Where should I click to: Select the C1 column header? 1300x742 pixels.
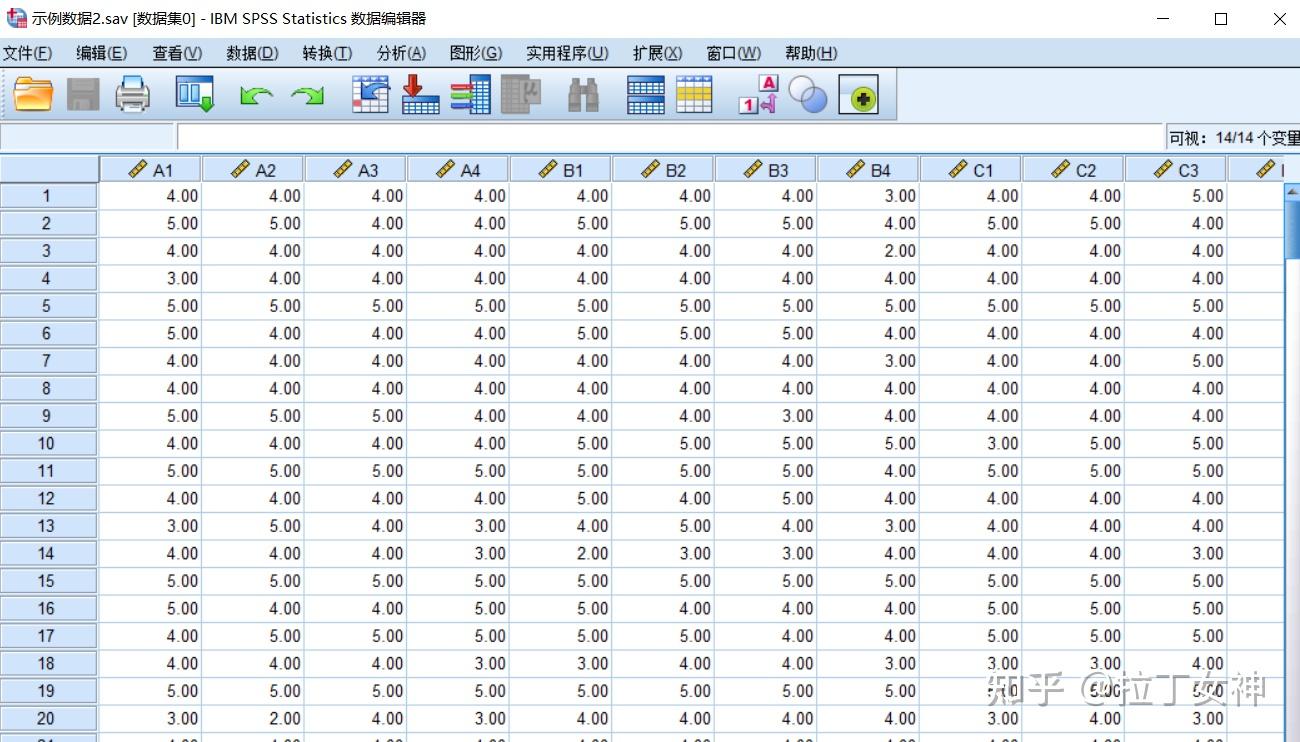(971, 170)
